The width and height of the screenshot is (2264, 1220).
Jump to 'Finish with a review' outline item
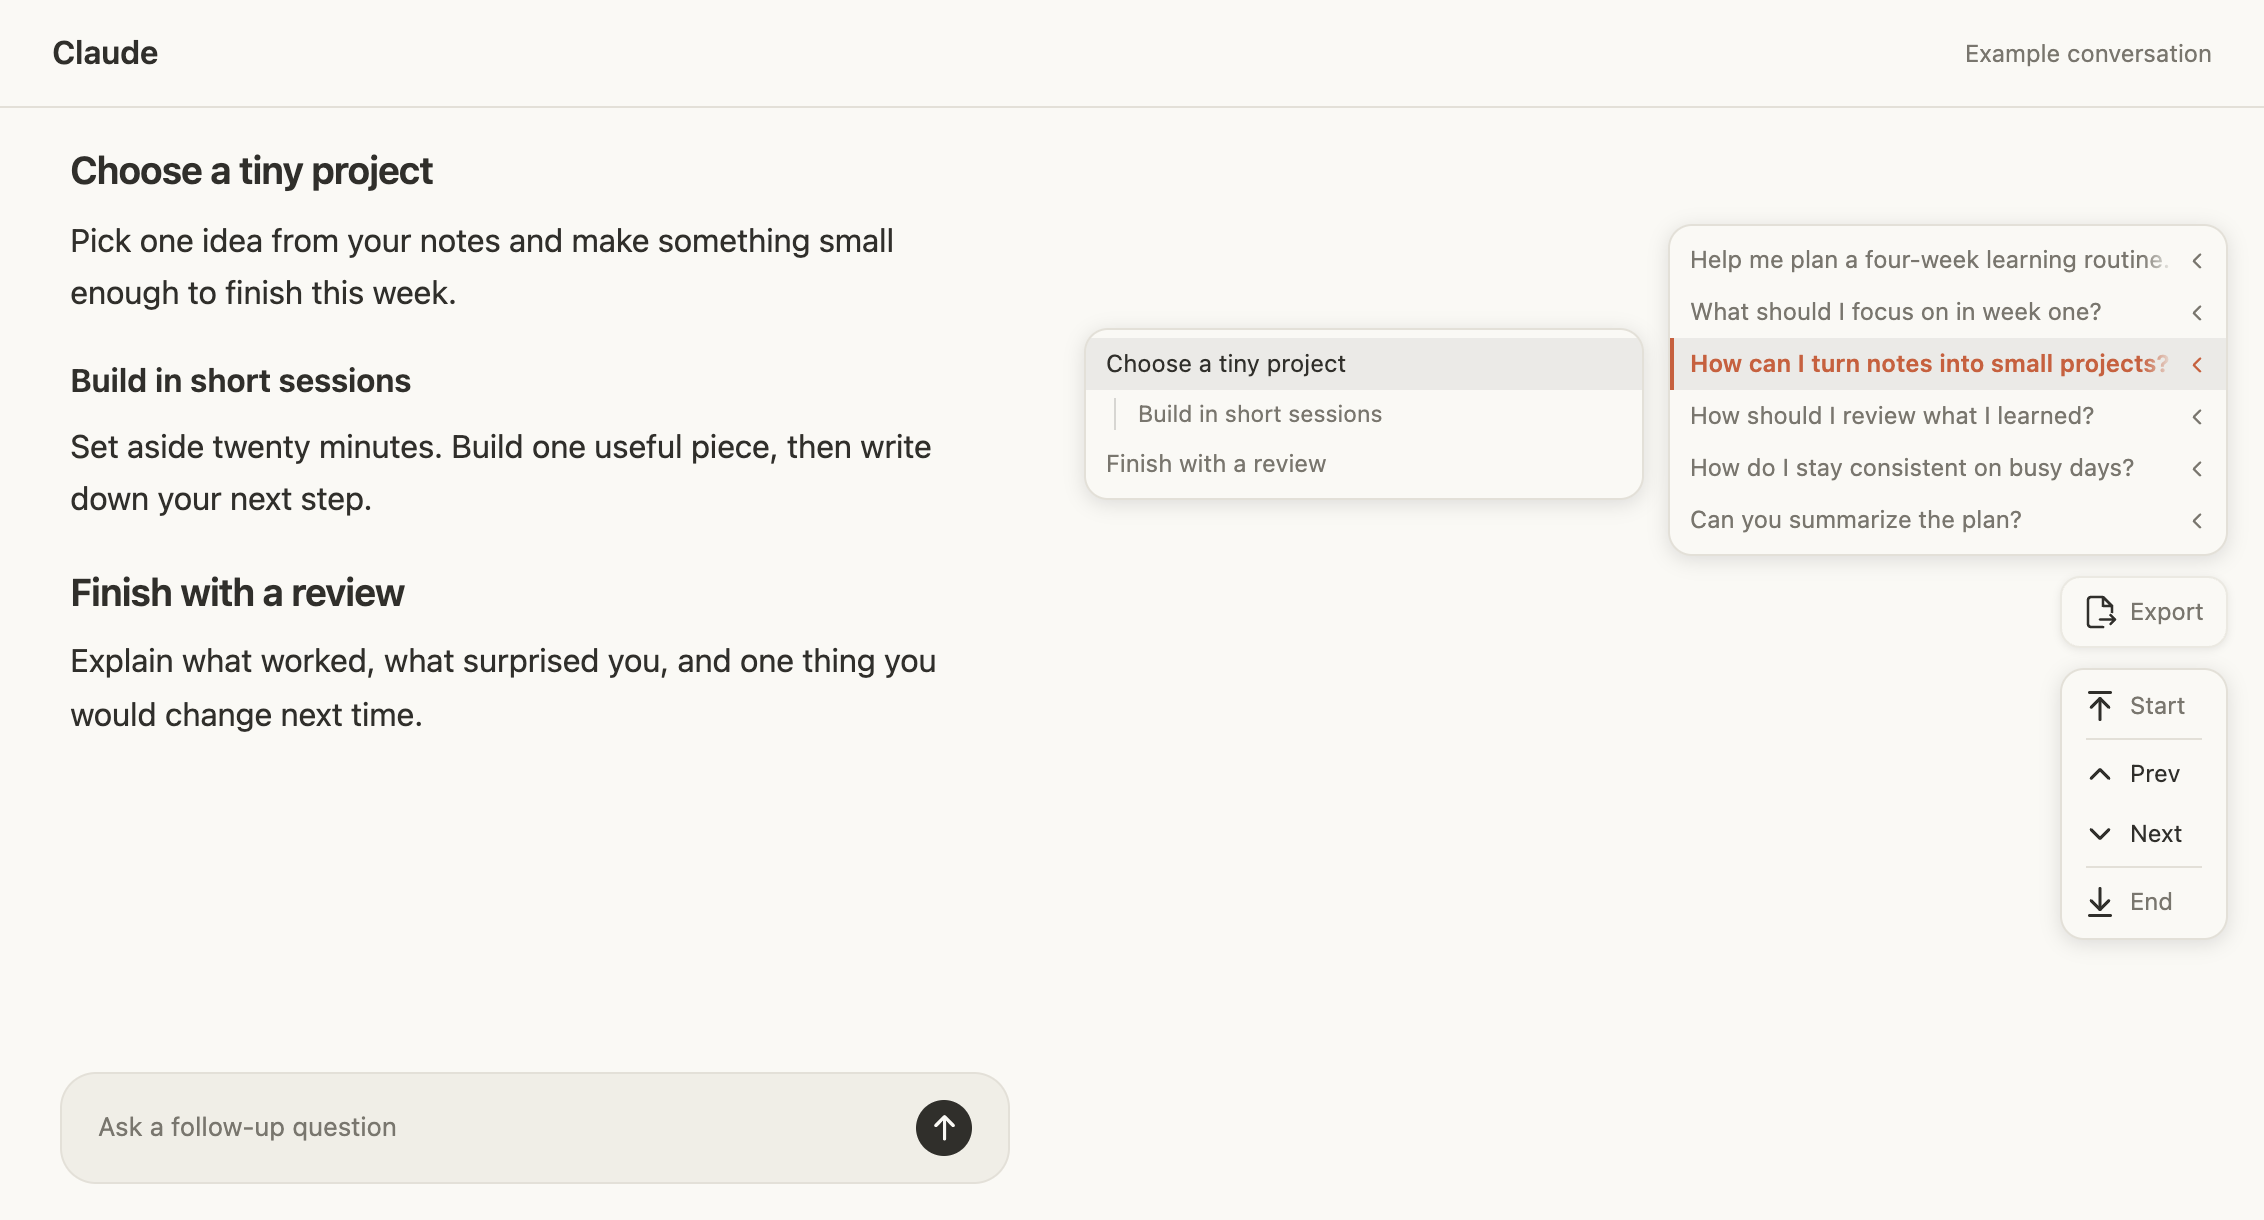1364,464
